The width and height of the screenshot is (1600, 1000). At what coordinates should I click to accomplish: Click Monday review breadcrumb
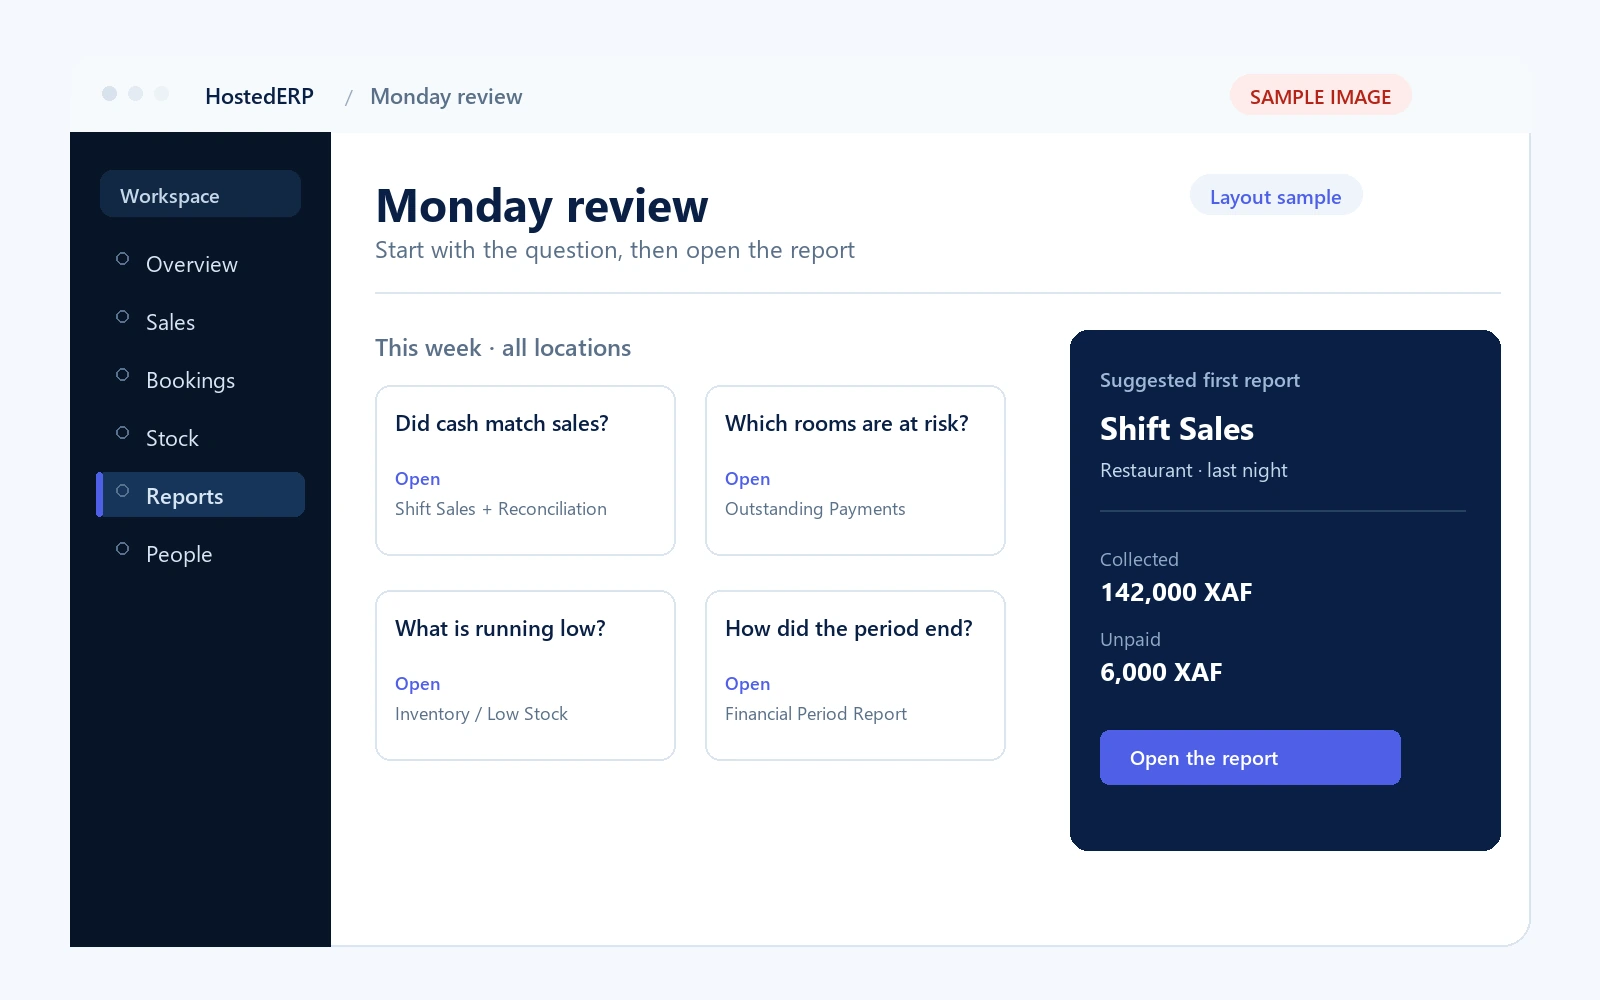(446, 96)
